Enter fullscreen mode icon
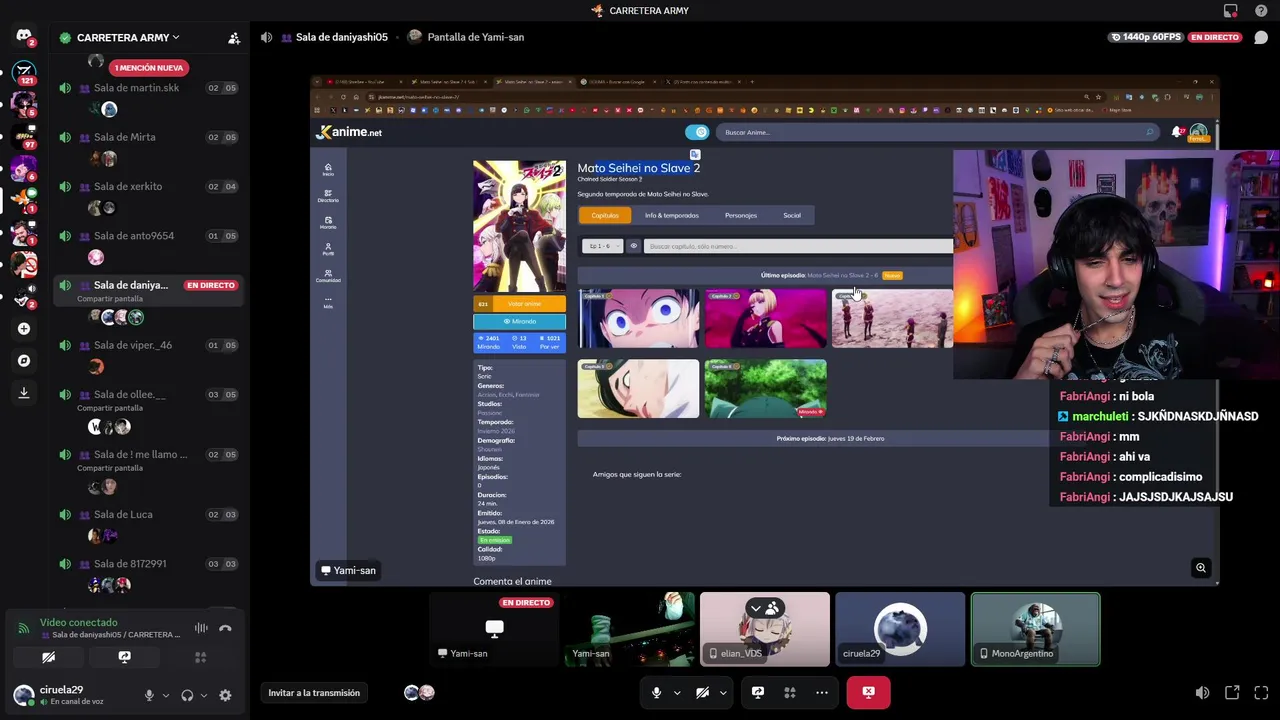1280x720 pixels. 1261,693
